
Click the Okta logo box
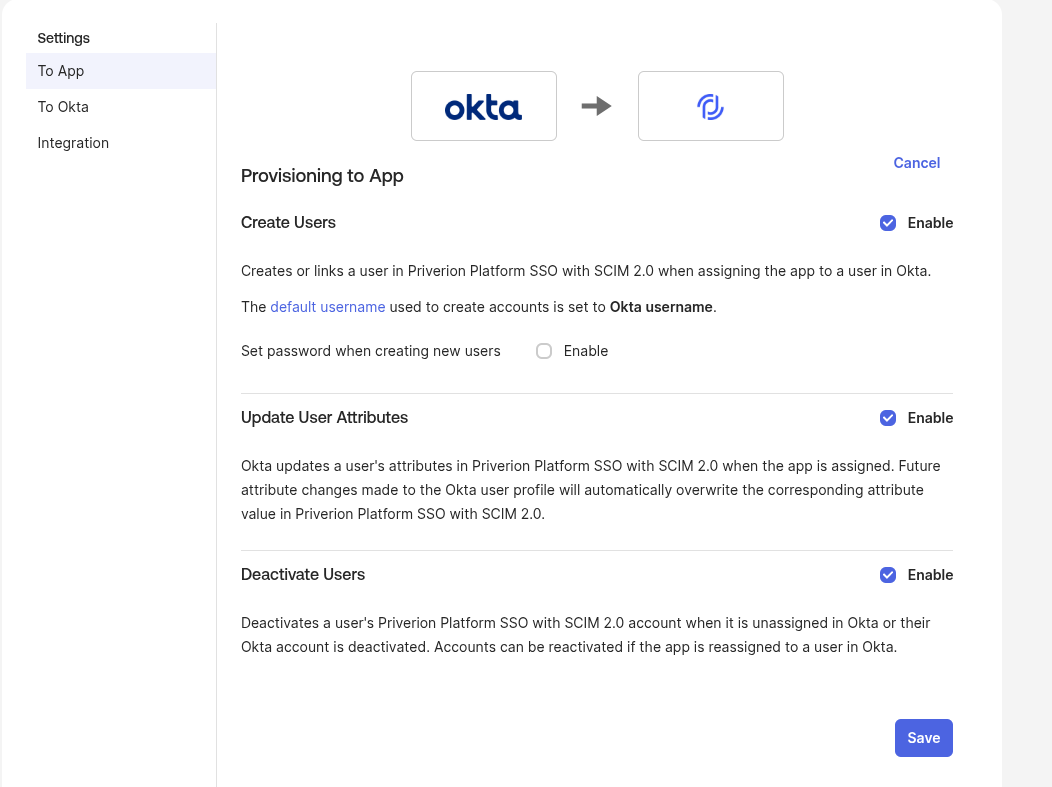tap(483, 106)
